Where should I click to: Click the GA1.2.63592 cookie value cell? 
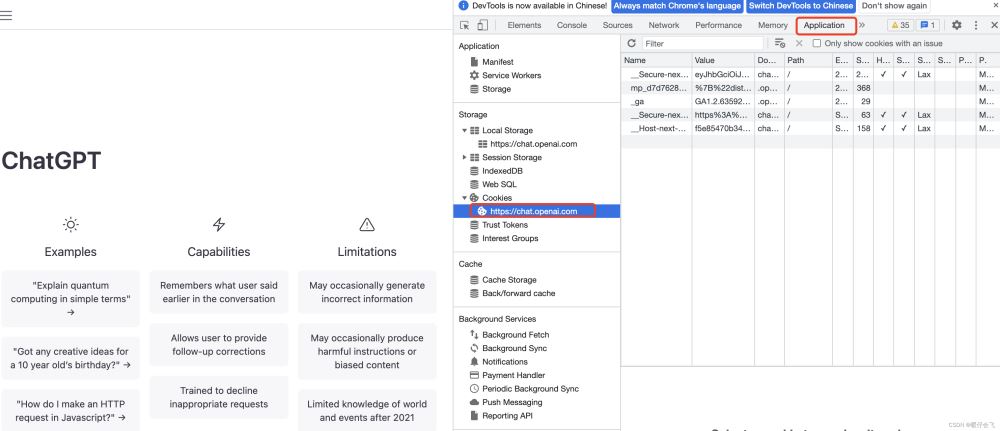(x=723, y=101)
